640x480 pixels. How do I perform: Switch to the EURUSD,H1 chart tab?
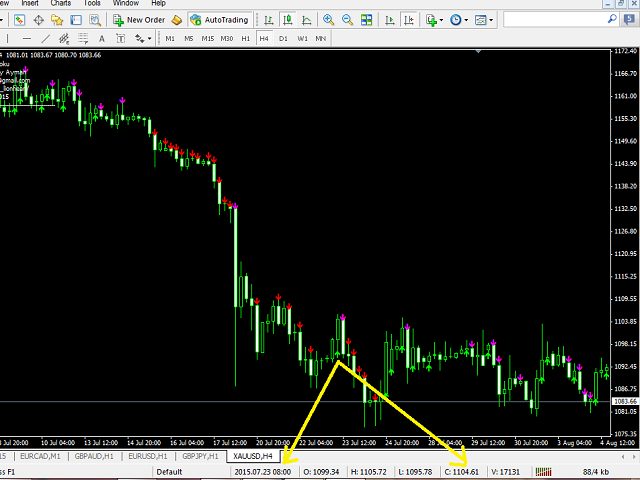pyautogui.click(x=148, y=456)
